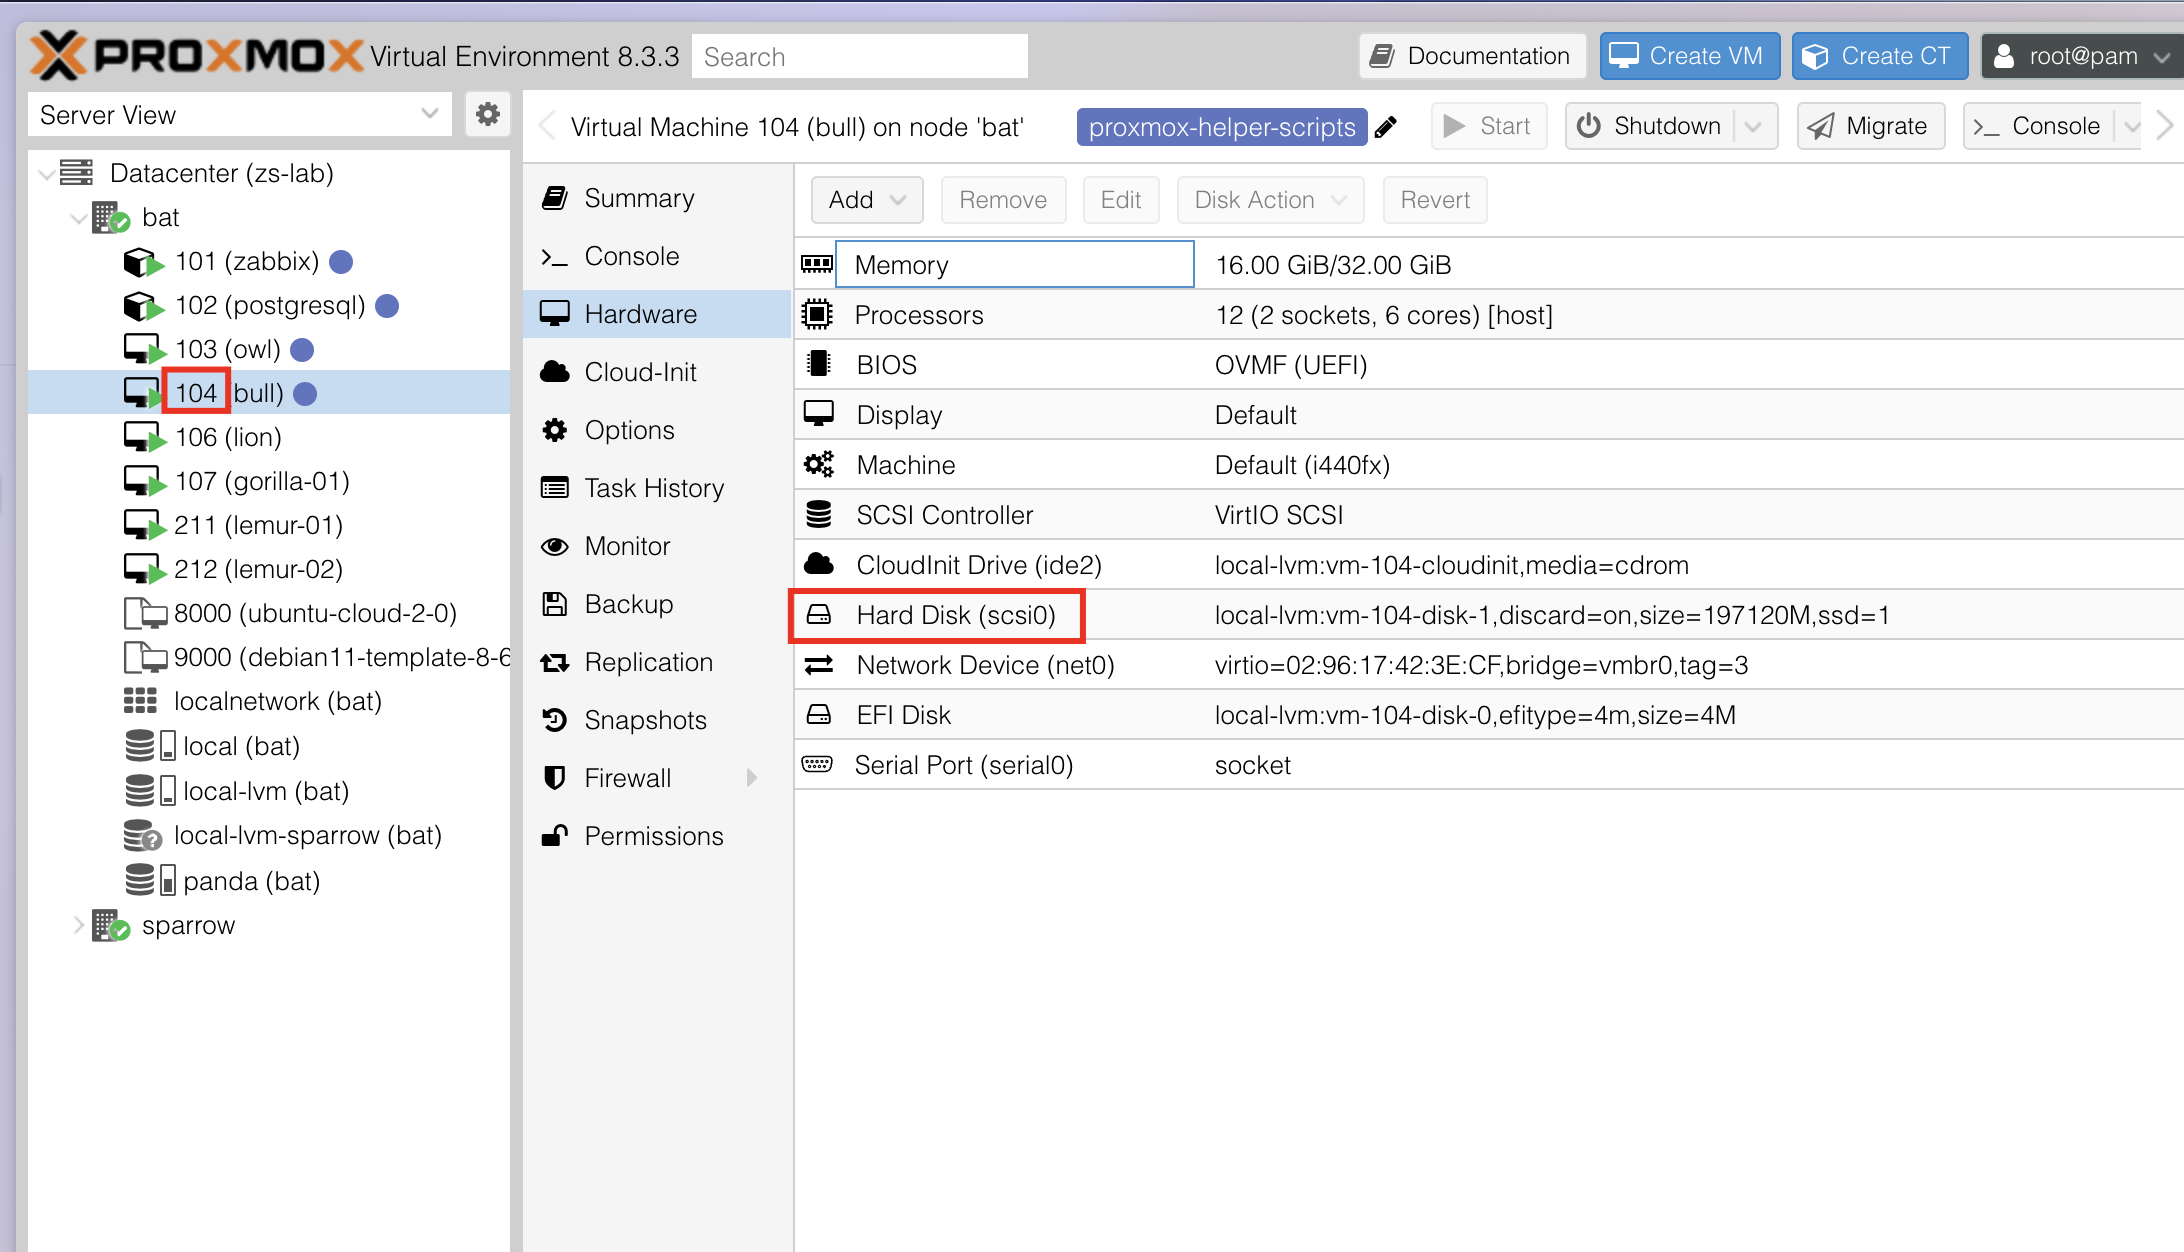Click the postgresql container icon
This screenshot has width=2184, height=1252.
click(x=143, y=306)
